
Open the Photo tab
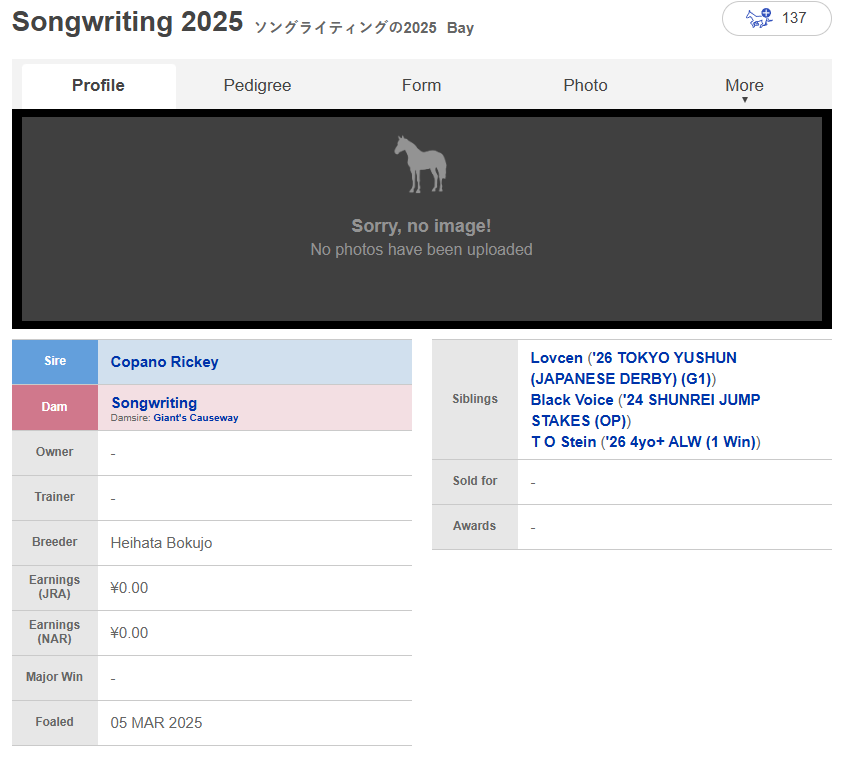(585, 85)
